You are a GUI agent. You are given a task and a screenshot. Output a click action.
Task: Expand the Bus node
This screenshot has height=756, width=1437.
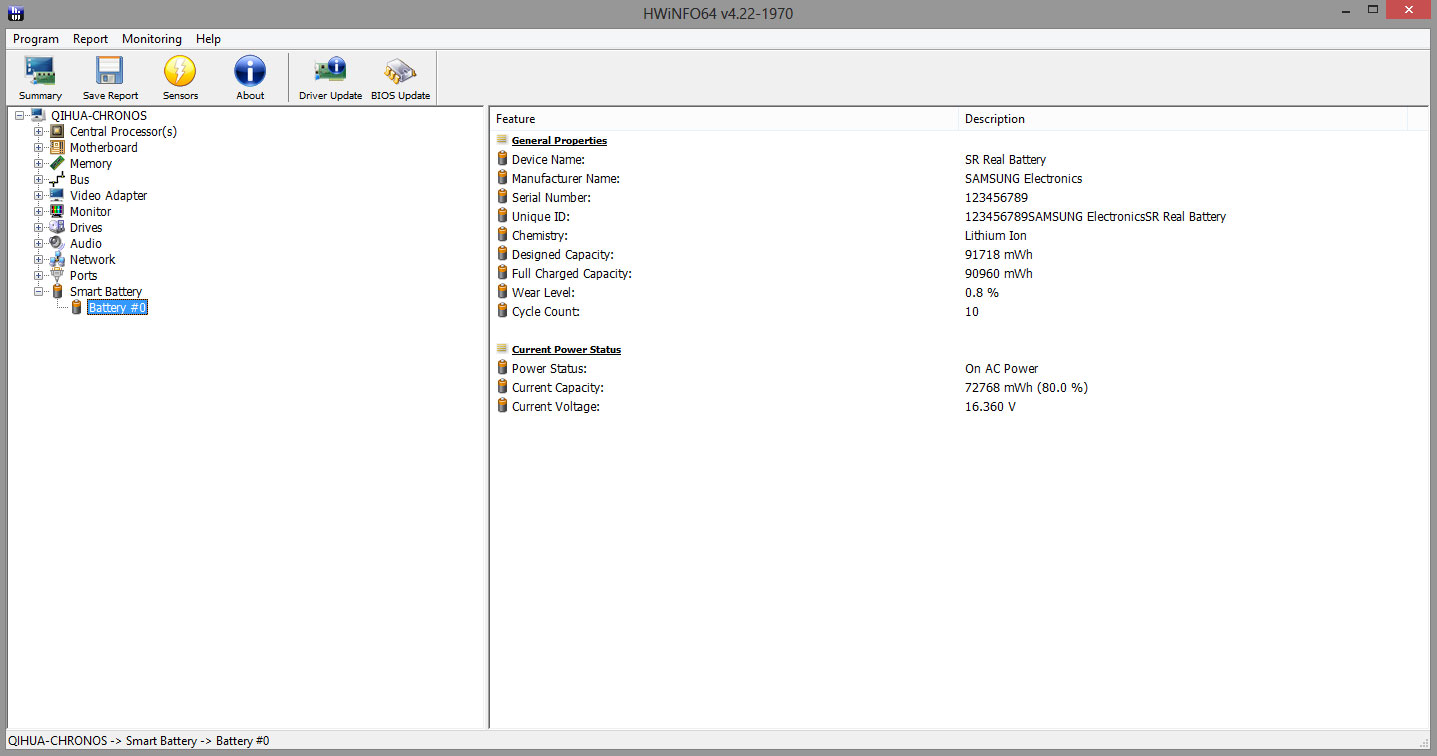point(39,180)
